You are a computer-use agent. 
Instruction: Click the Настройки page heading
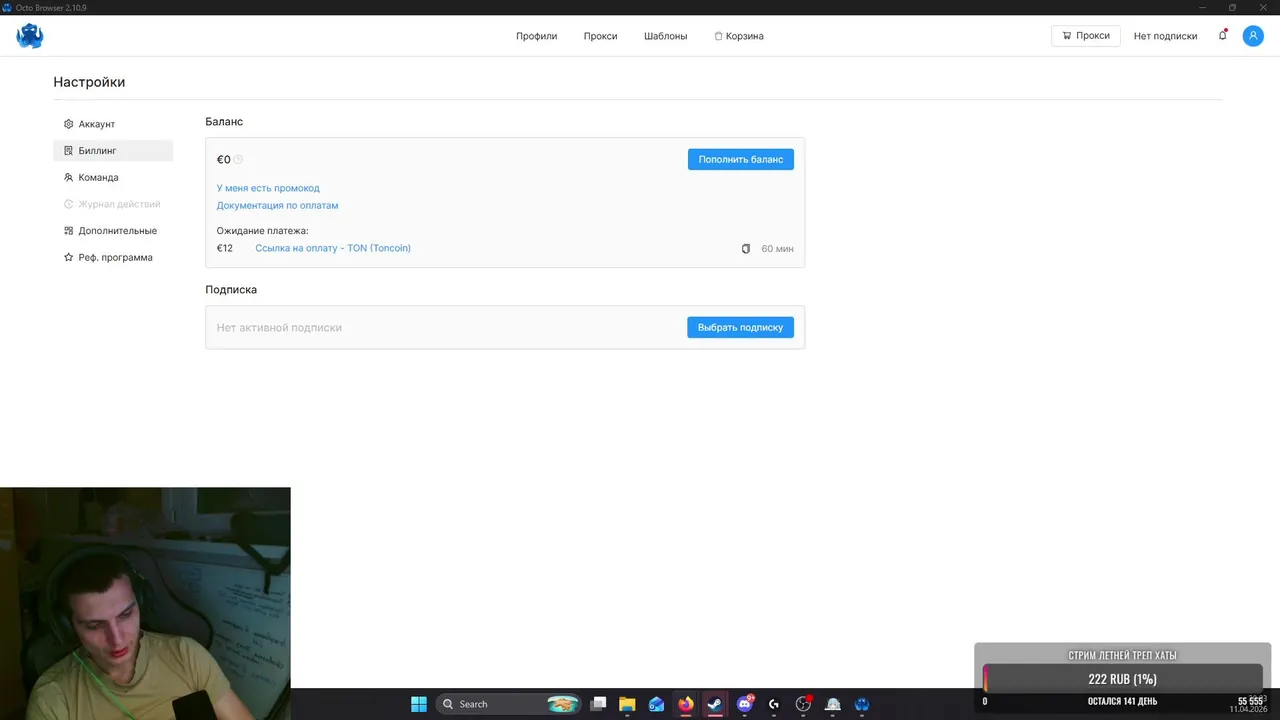89,82
